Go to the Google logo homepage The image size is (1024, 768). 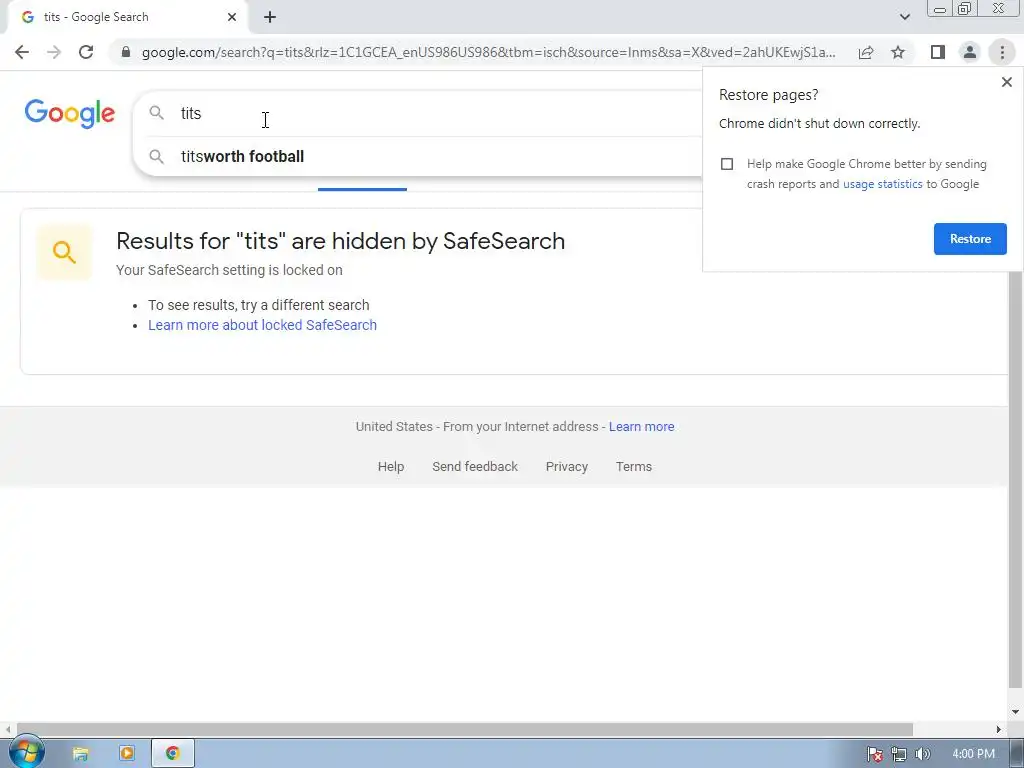click(70, 114)
